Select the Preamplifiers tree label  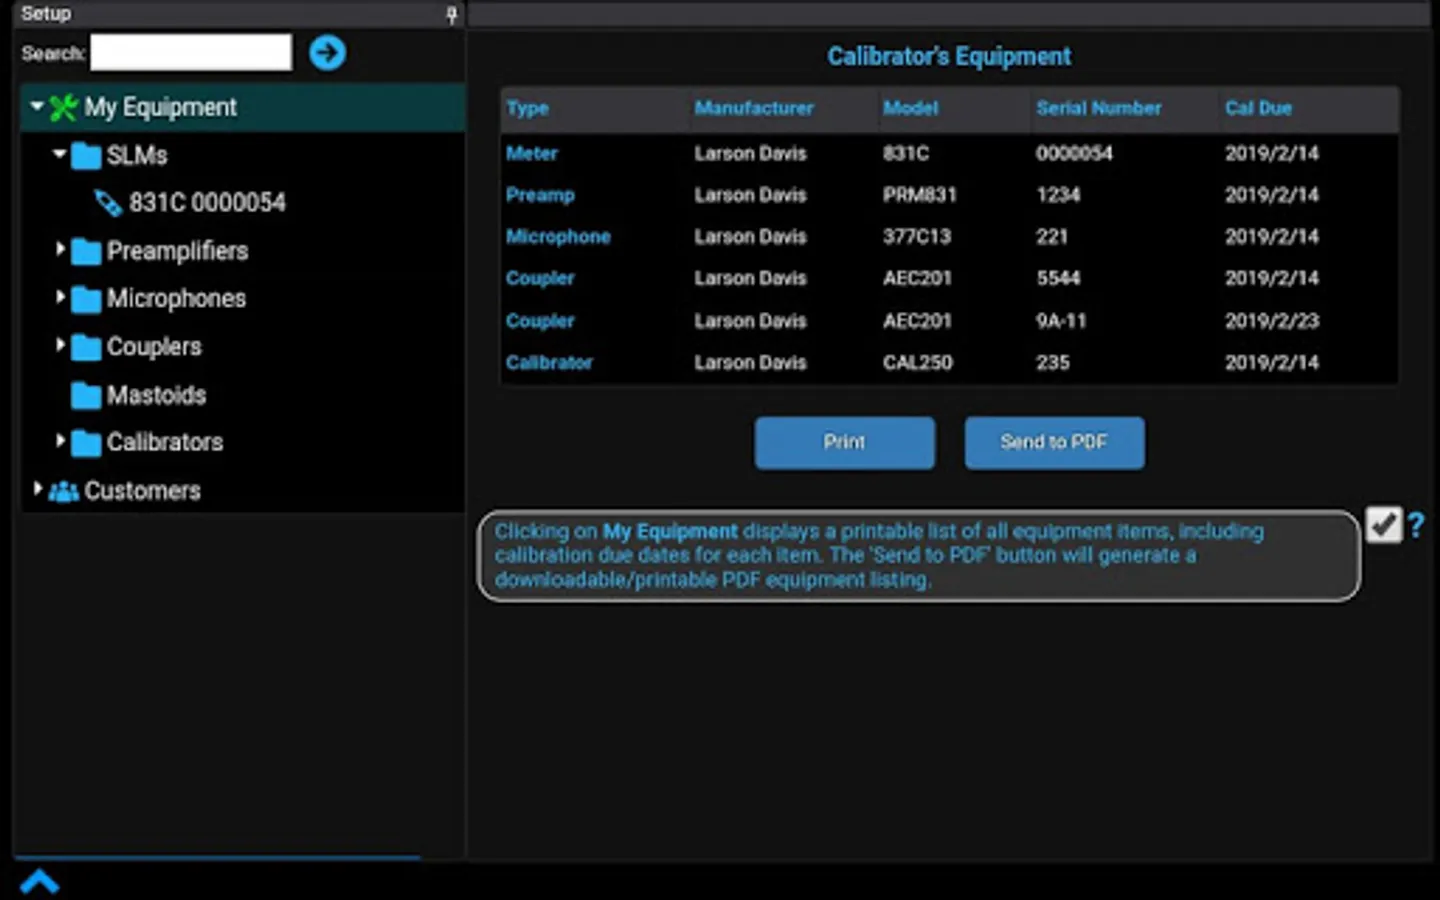pos(177,252)
